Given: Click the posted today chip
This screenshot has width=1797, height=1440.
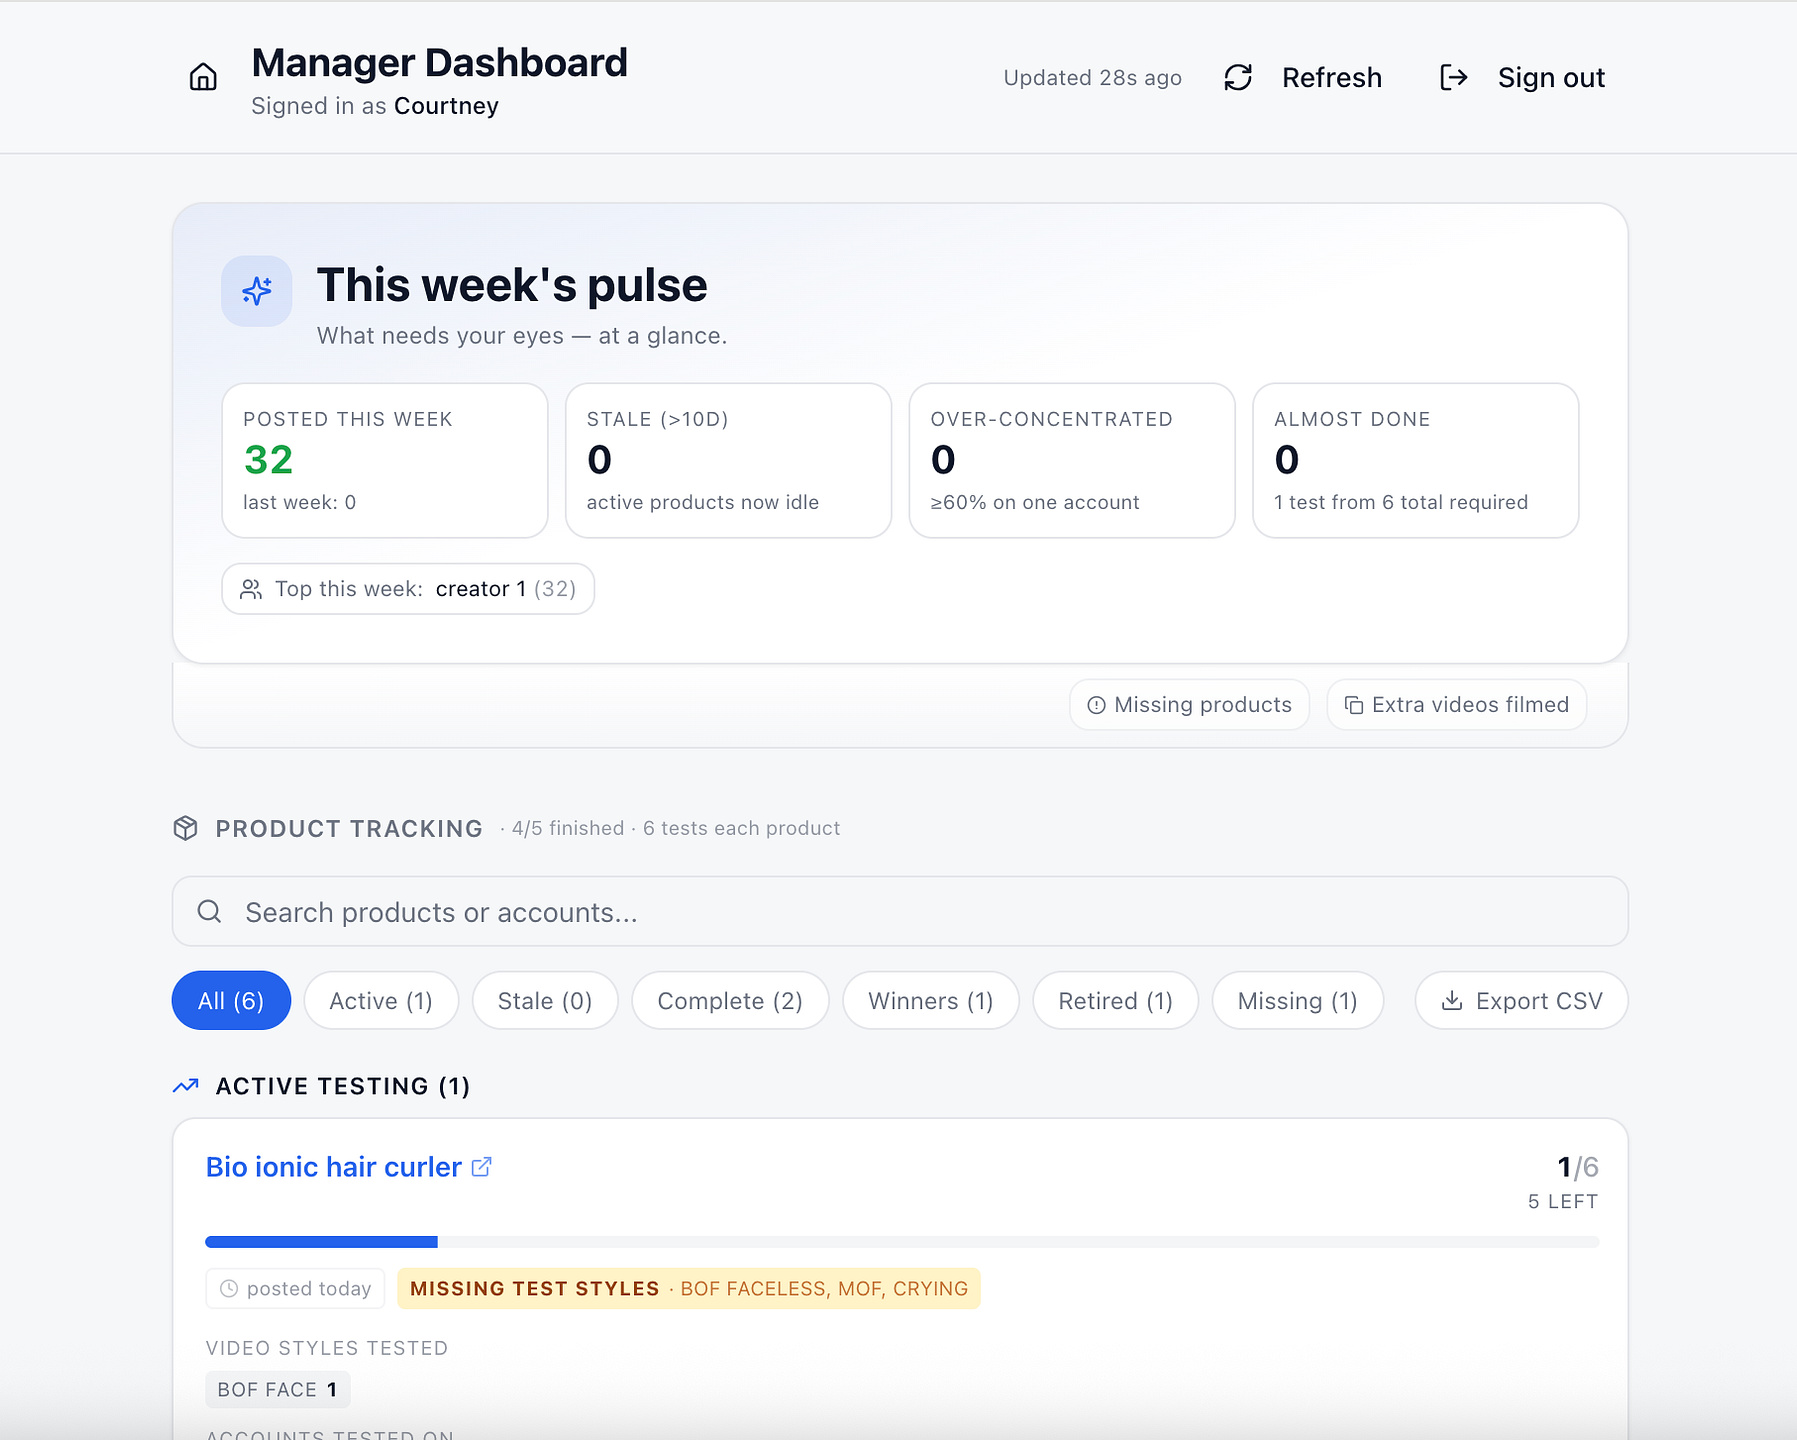Looking at the screenshot, I should [296, 1288].
